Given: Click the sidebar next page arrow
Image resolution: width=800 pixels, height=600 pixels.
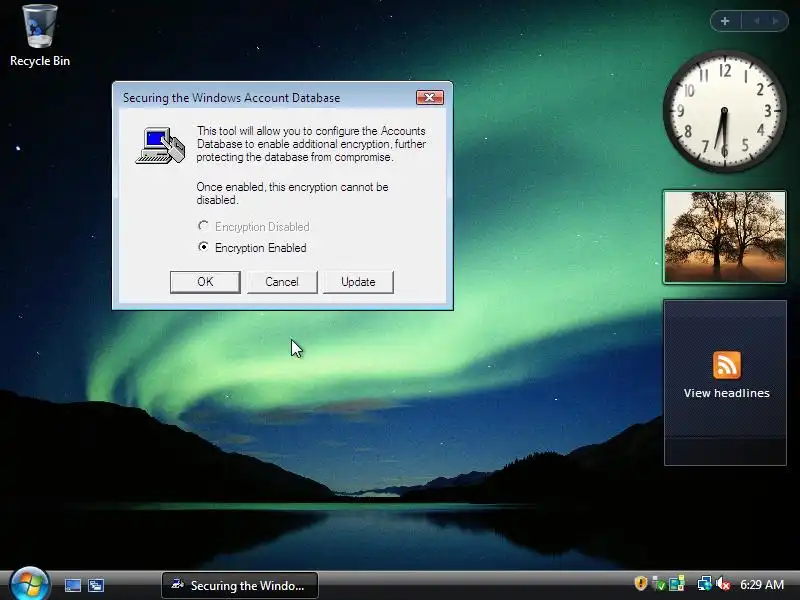Looking at the screenshot, I should tap(776, 21).
